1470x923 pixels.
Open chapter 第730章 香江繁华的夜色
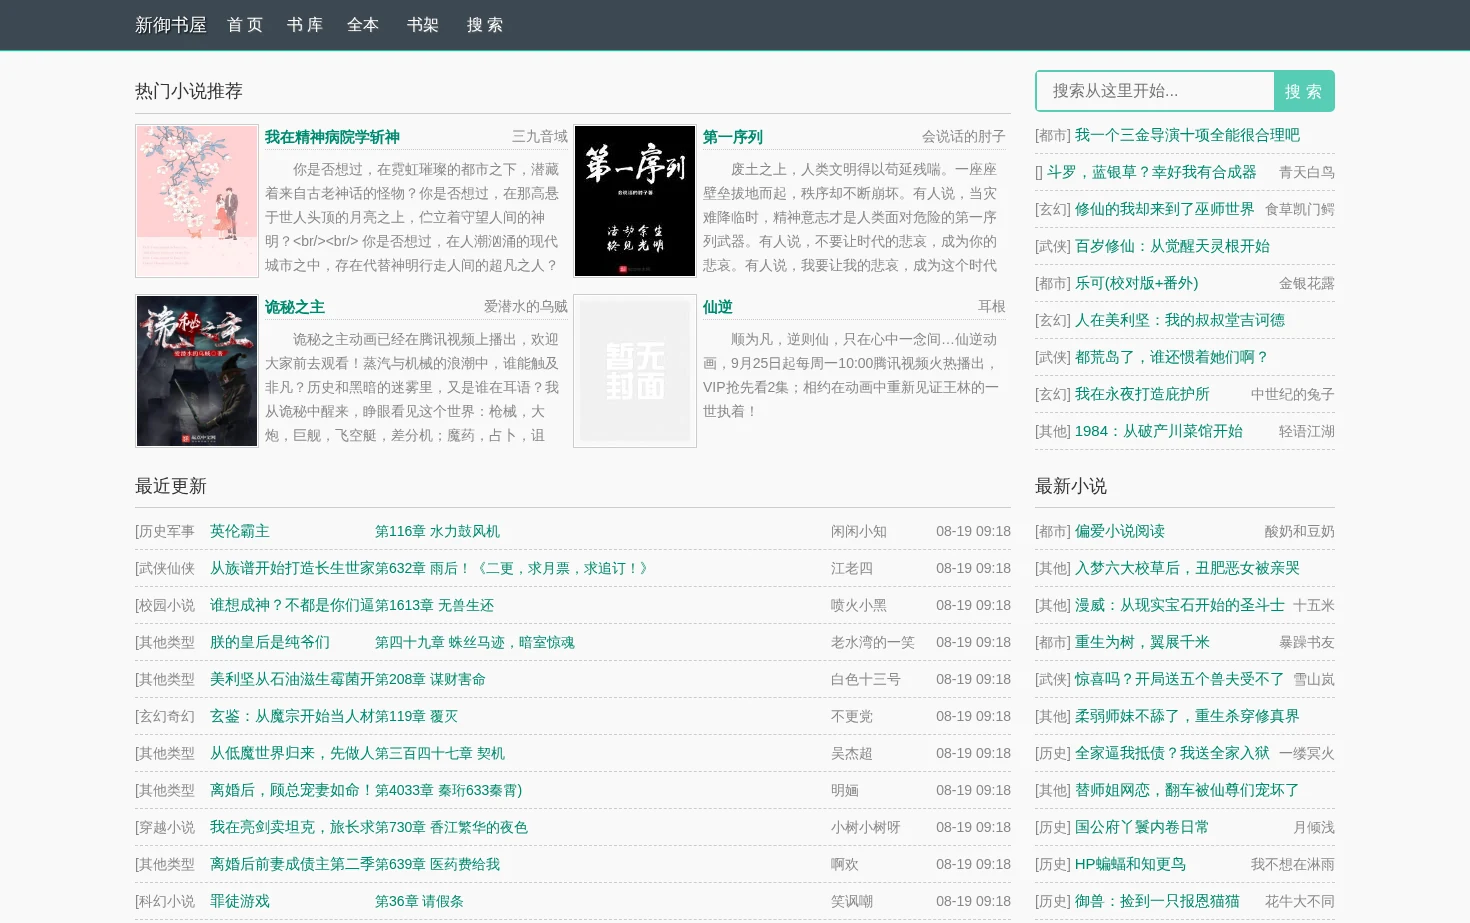point(451,827)
